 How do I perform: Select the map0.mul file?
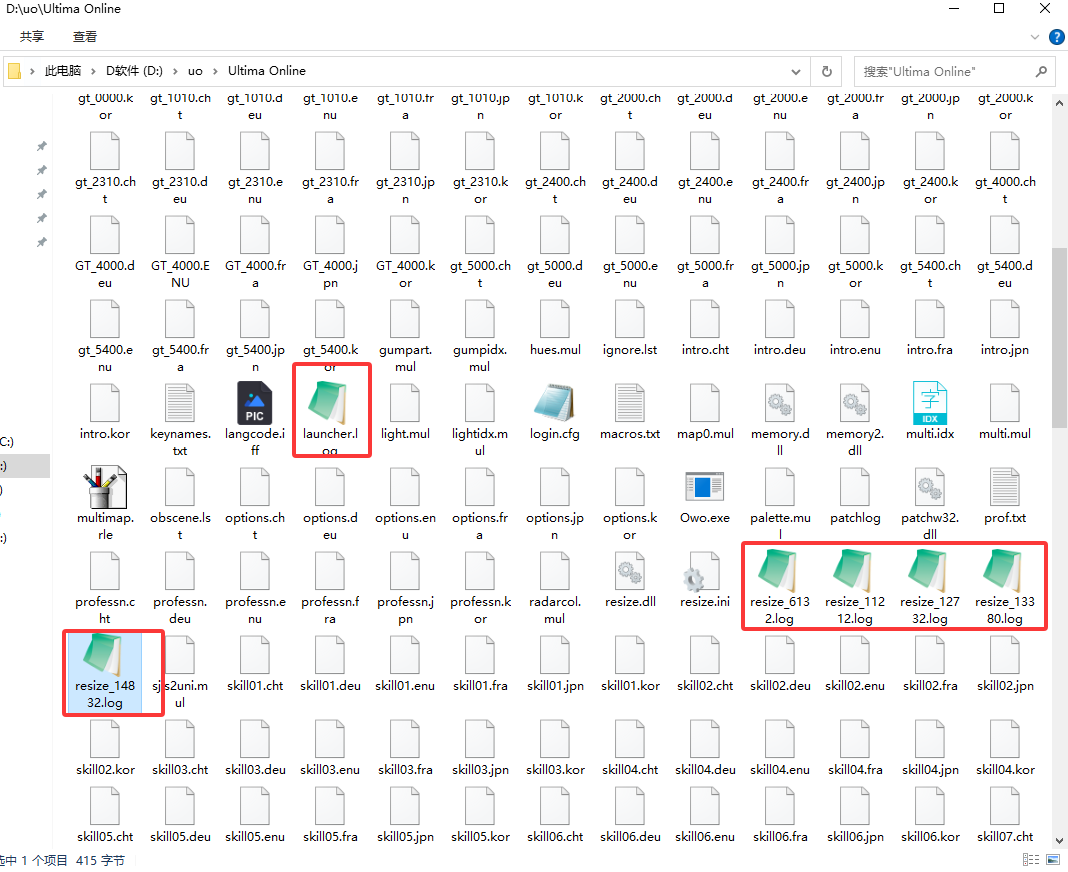tap(705, 412)
